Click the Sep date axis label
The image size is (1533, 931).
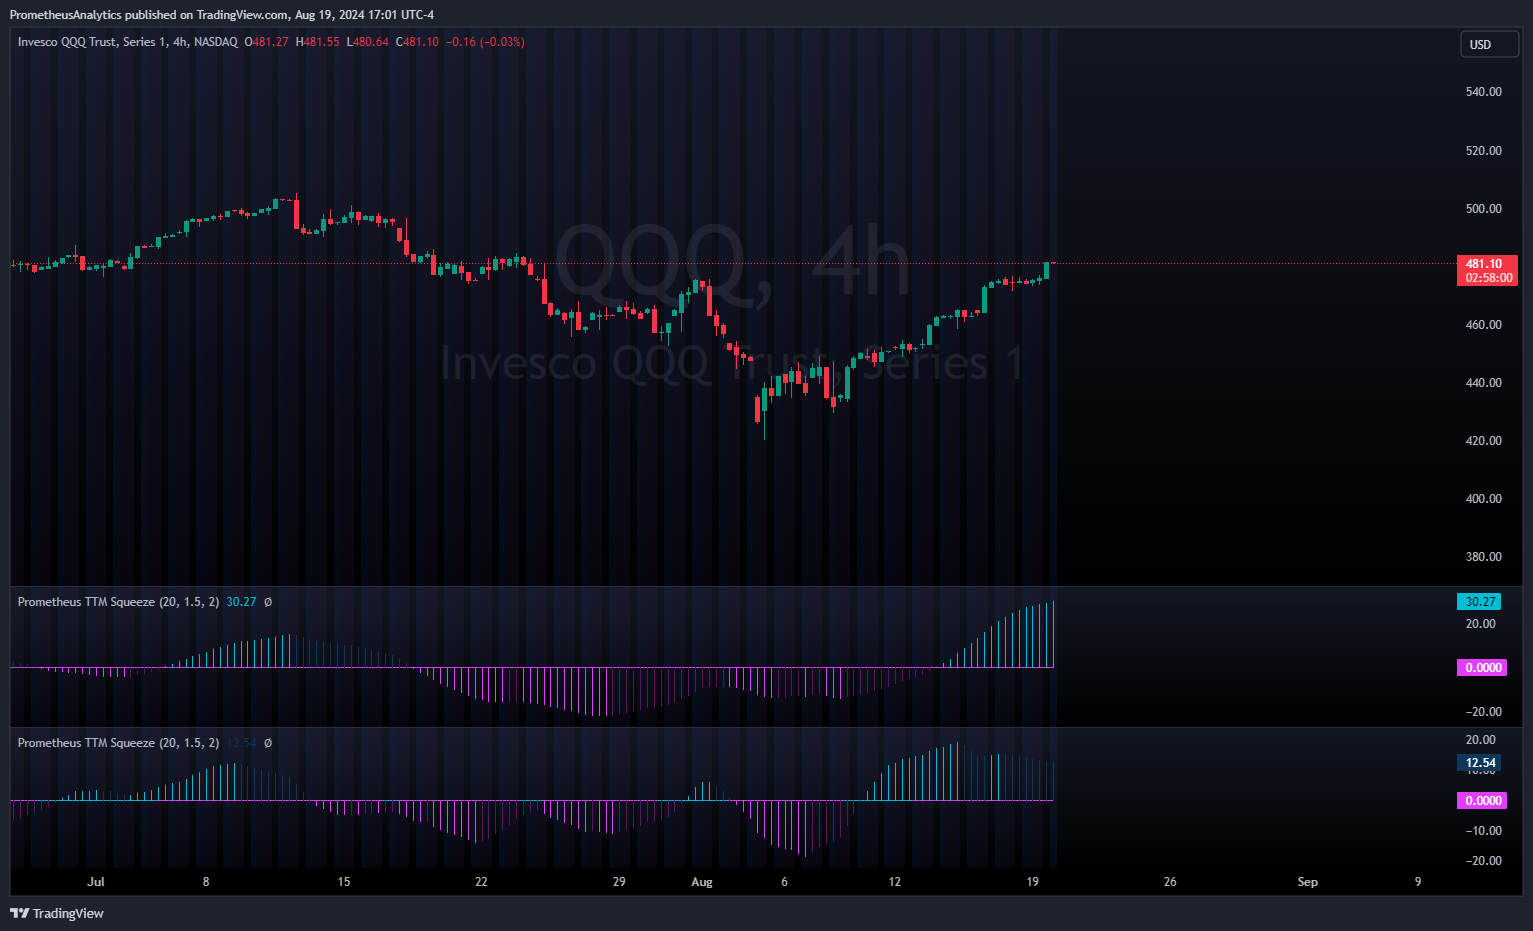click(x=1308, y=882)
